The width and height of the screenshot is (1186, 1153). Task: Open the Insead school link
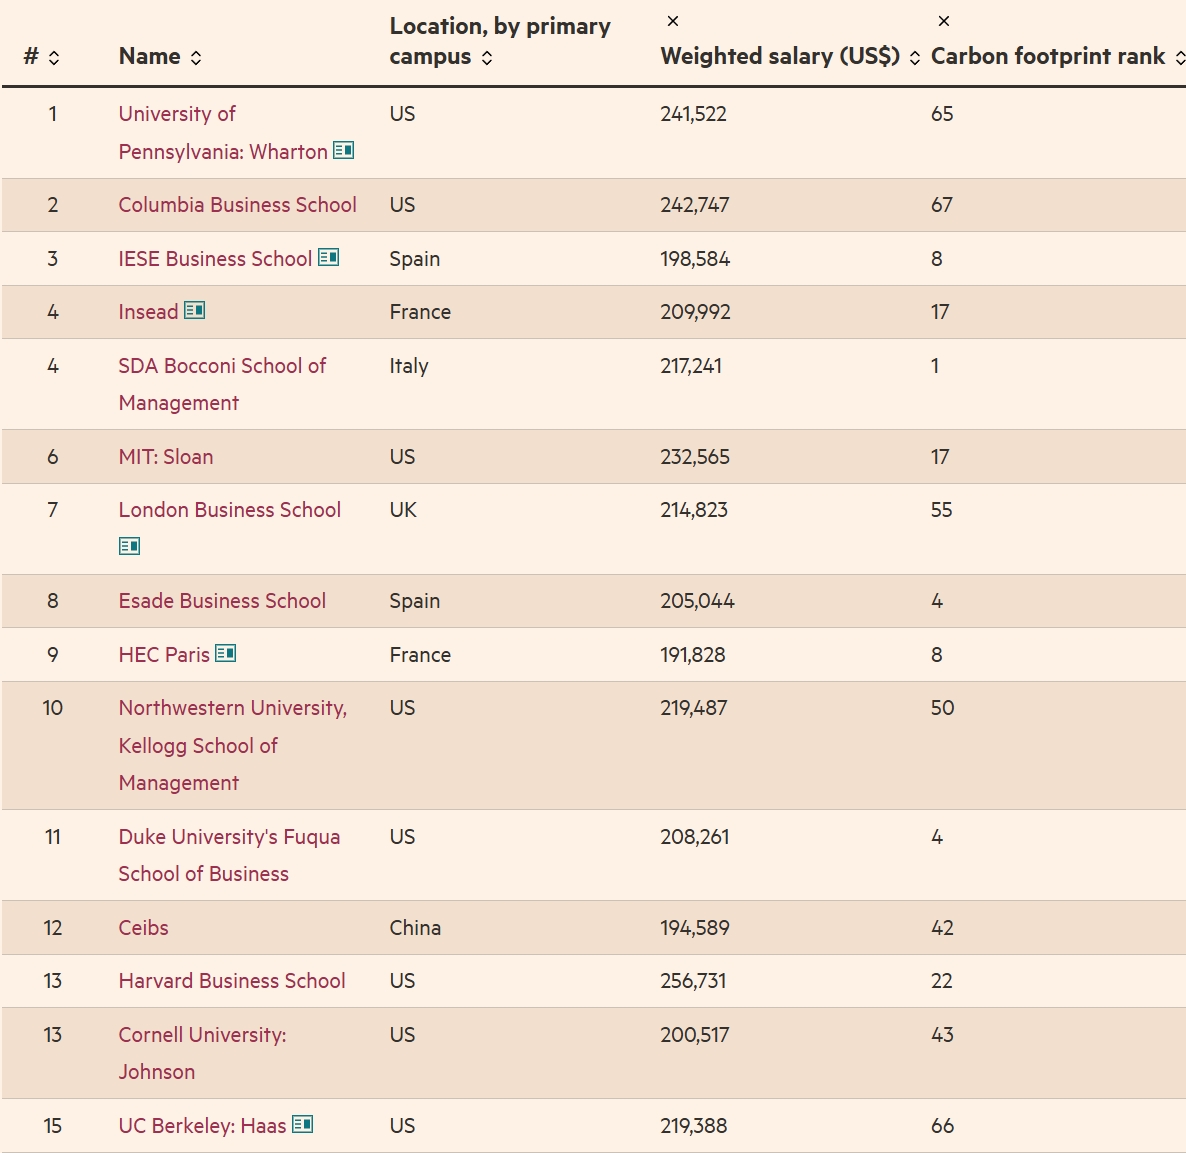pos(148,312)
